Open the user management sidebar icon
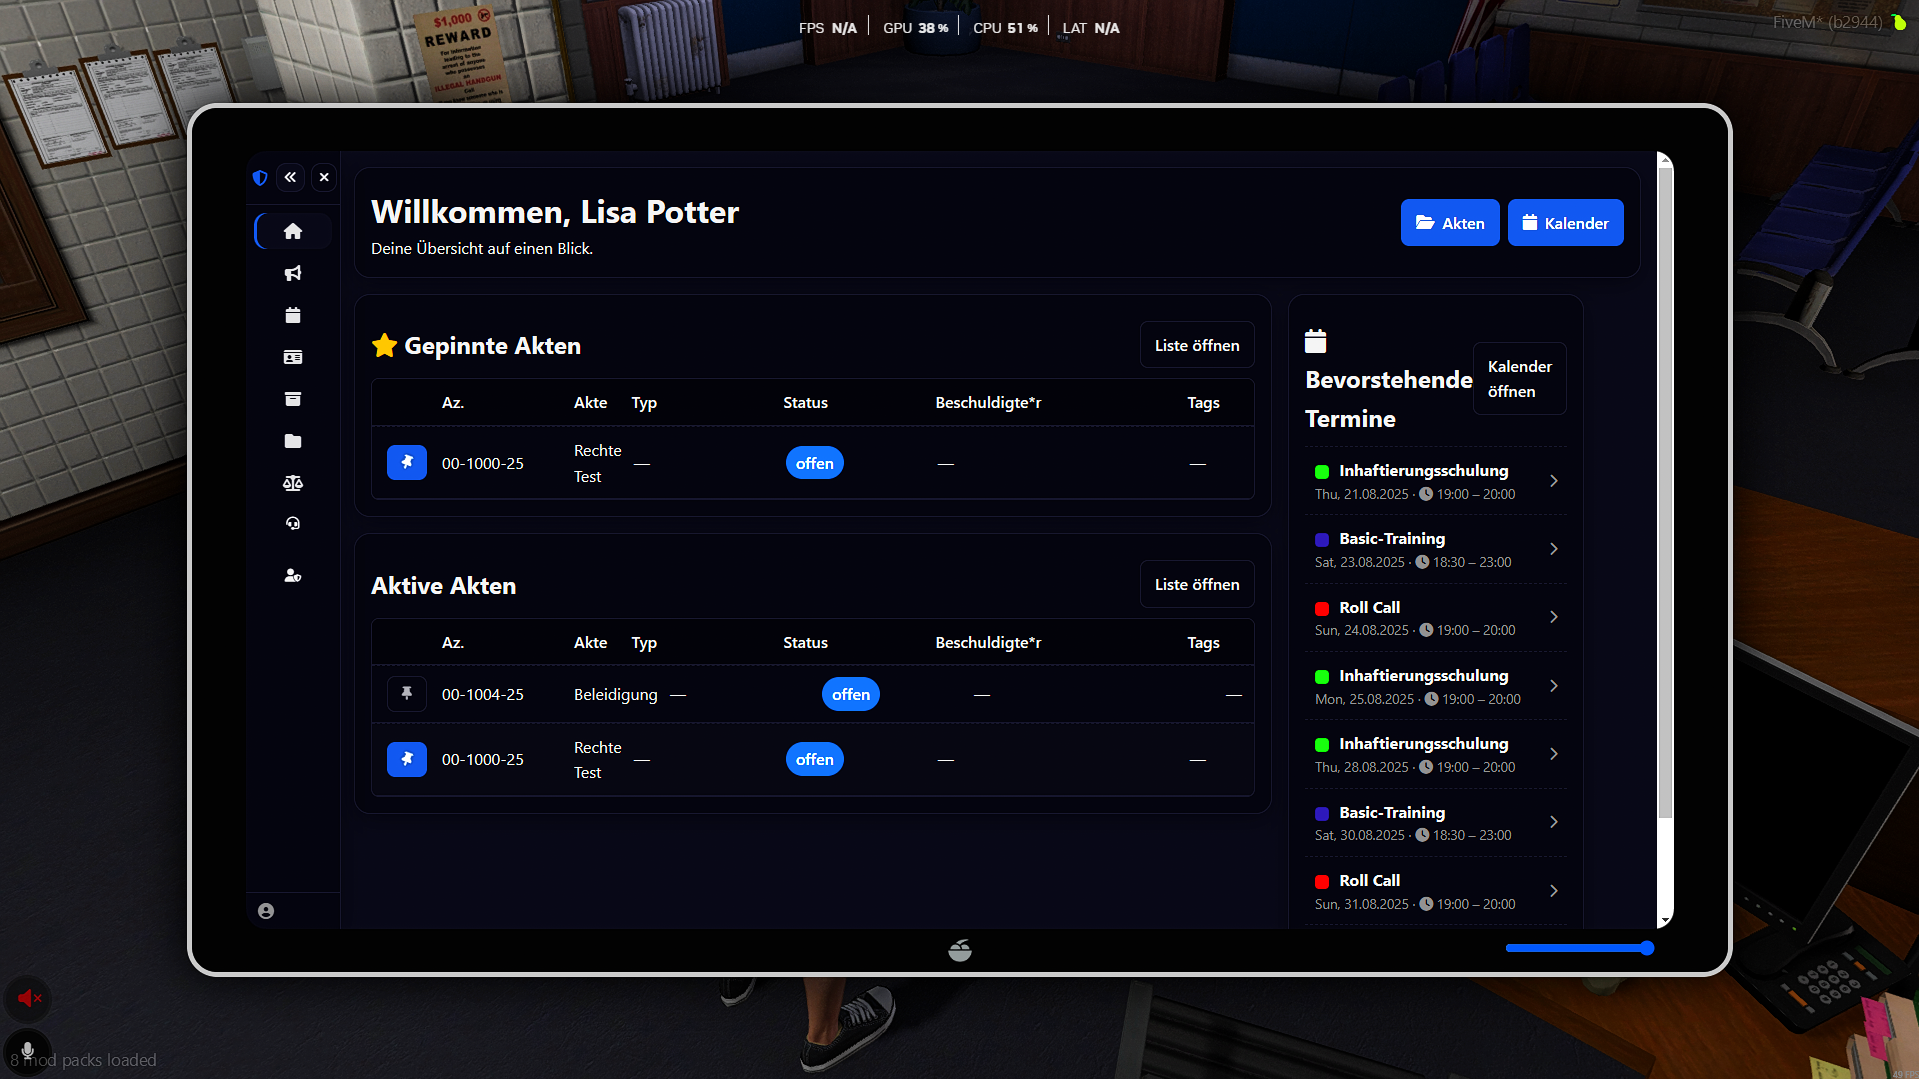Screen dimensions: 1919x1079 [x=293, y=575]
